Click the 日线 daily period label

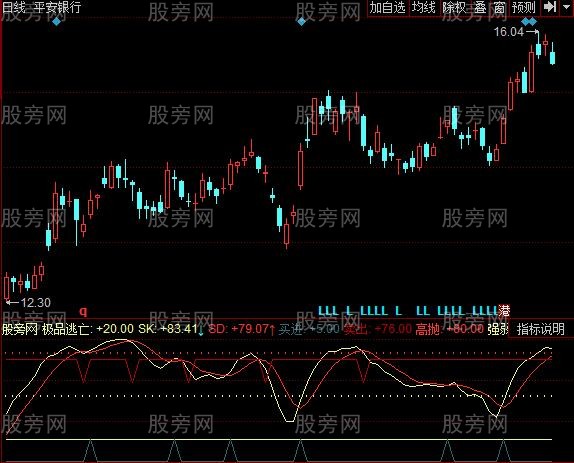13,7
